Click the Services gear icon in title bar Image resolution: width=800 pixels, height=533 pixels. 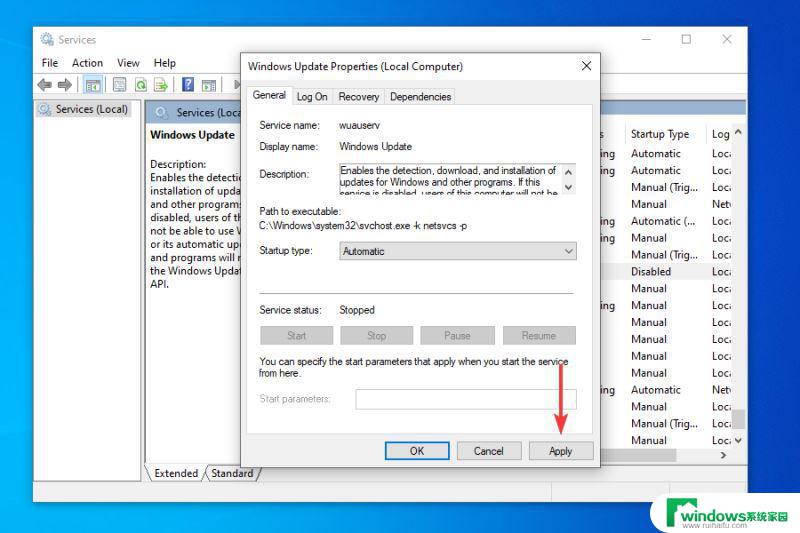(47, 39)
